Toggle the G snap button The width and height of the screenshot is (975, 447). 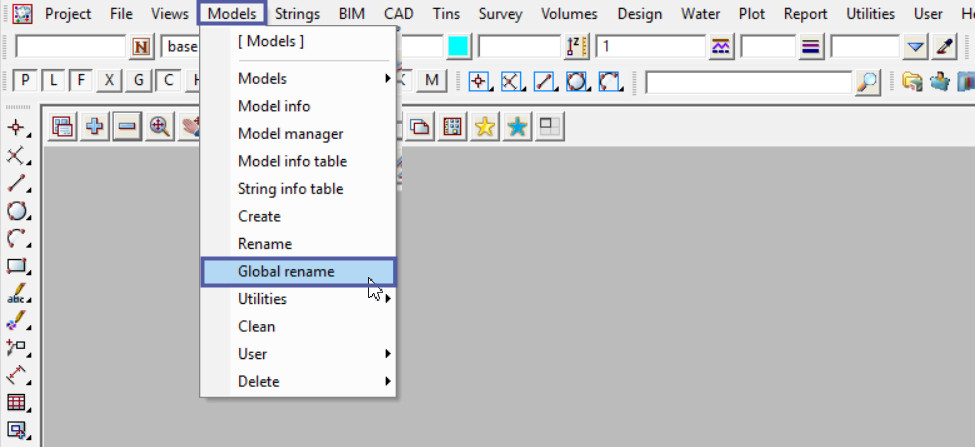140,81
